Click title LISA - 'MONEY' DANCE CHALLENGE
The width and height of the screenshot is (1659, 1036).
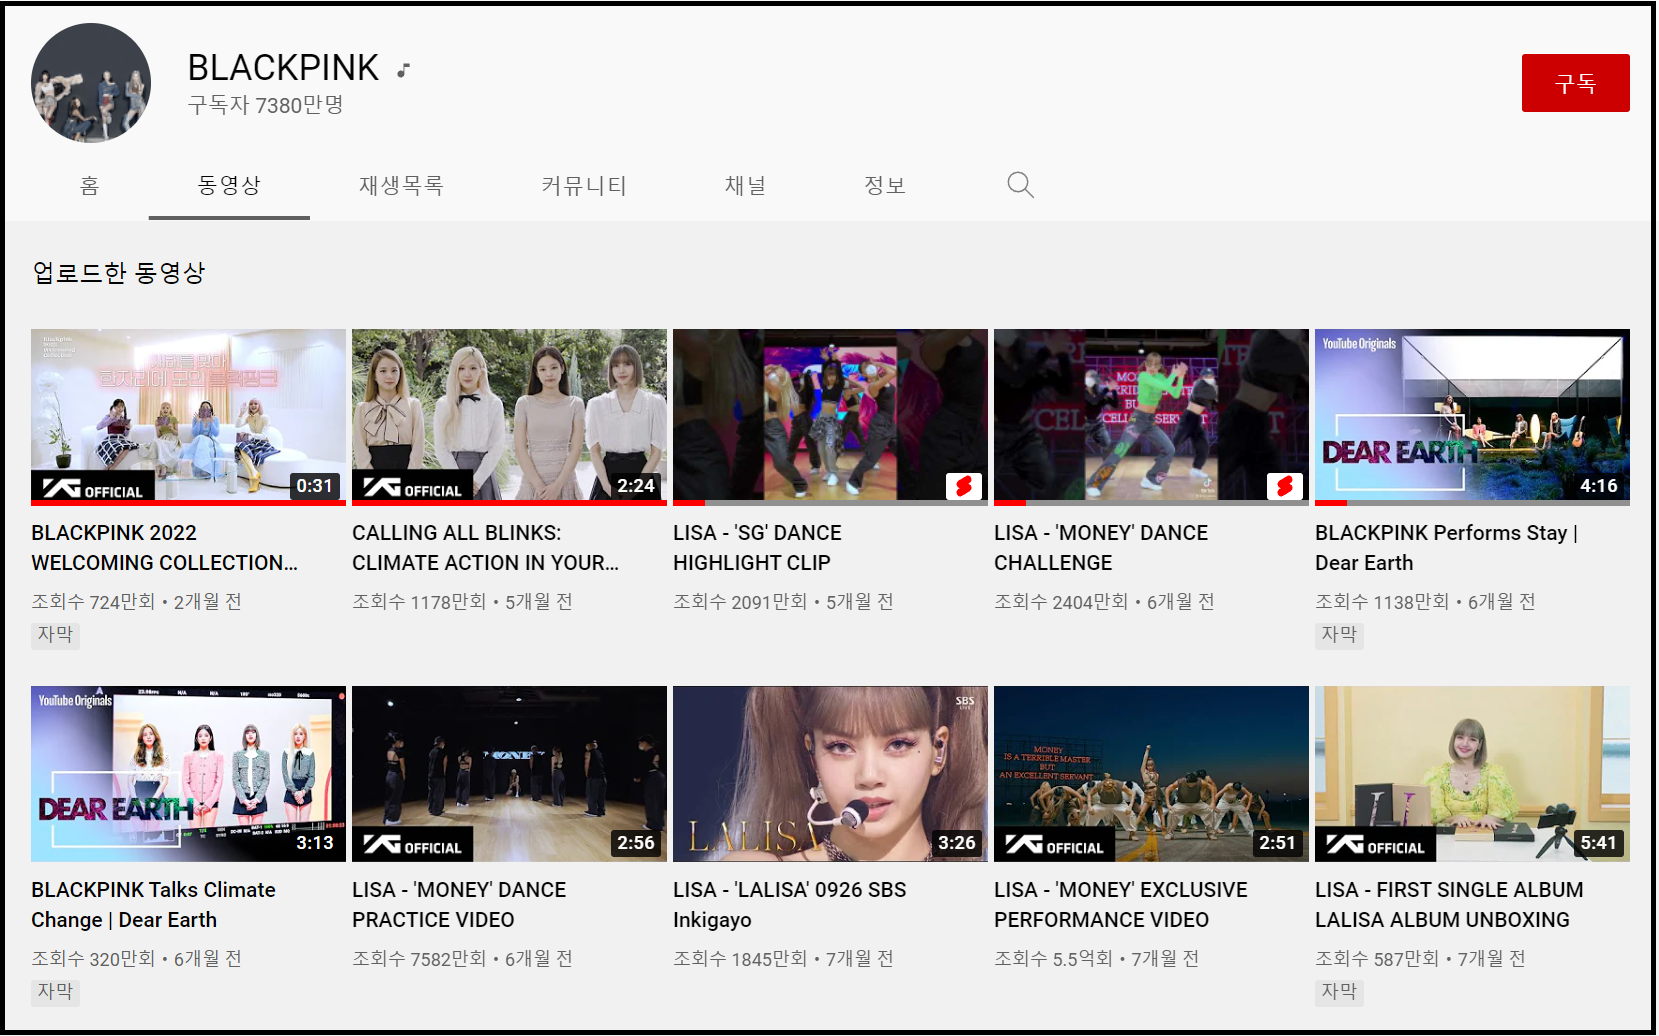click(1101, 548)
